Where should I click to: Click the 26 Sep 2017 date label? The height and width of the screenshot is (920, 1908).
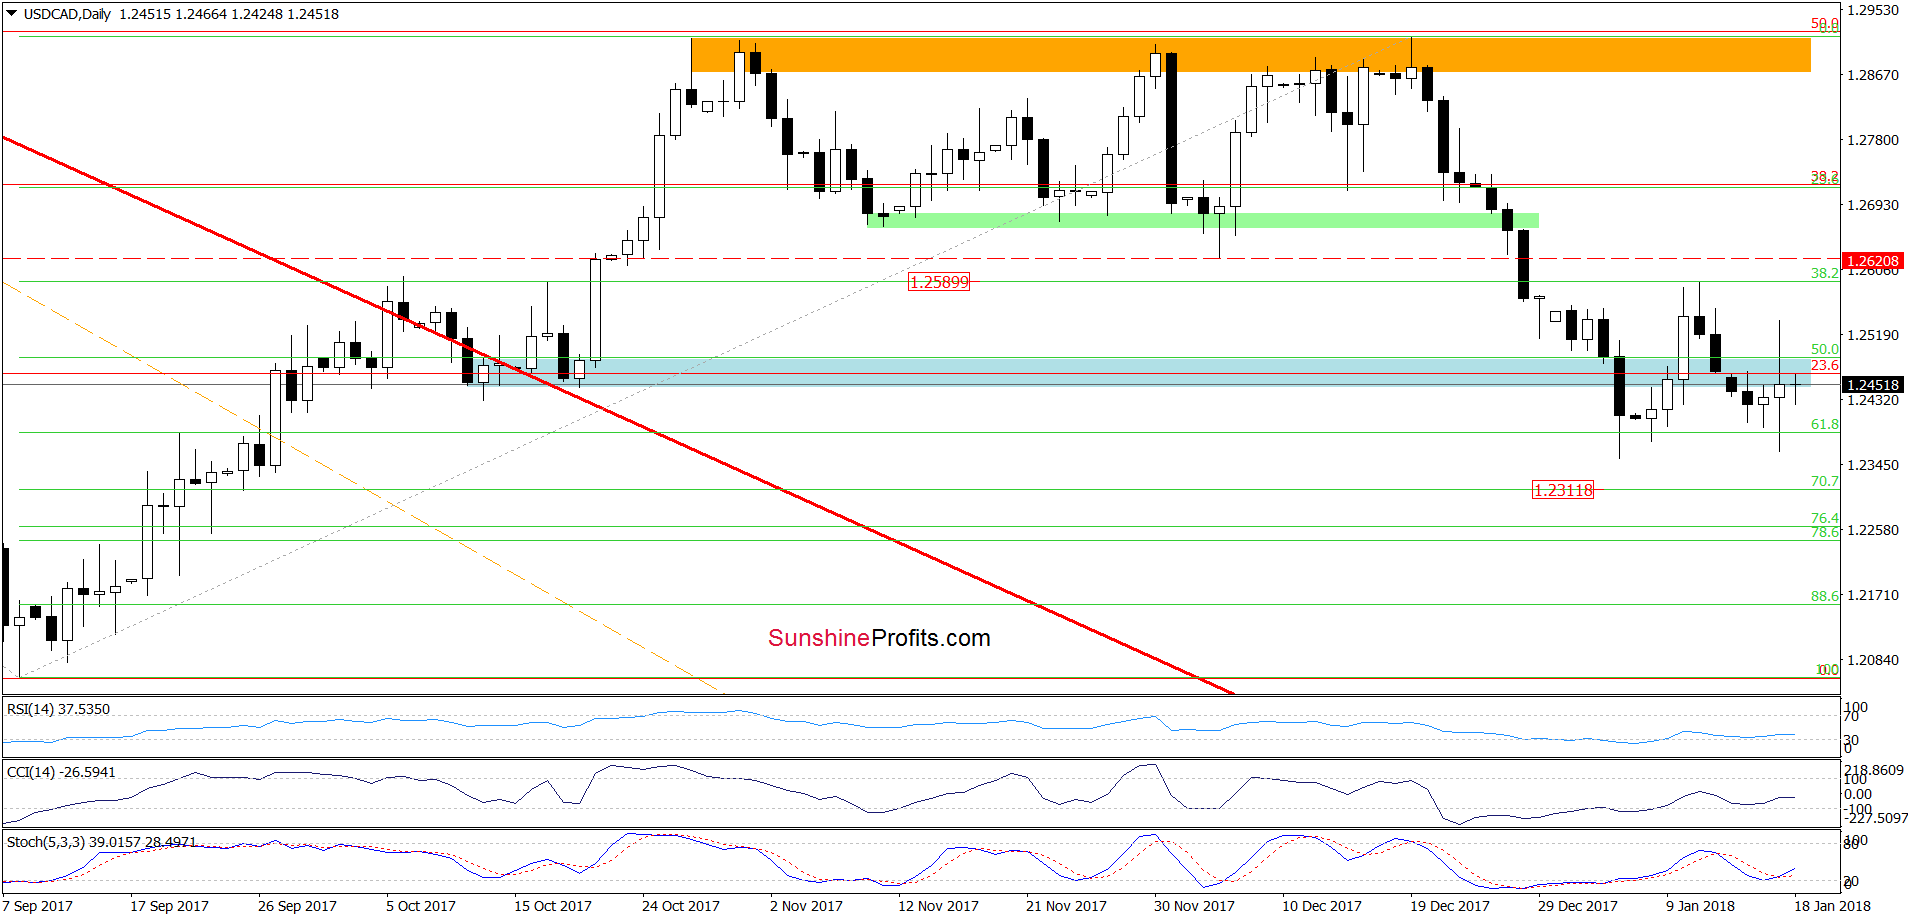click(297, 906)
